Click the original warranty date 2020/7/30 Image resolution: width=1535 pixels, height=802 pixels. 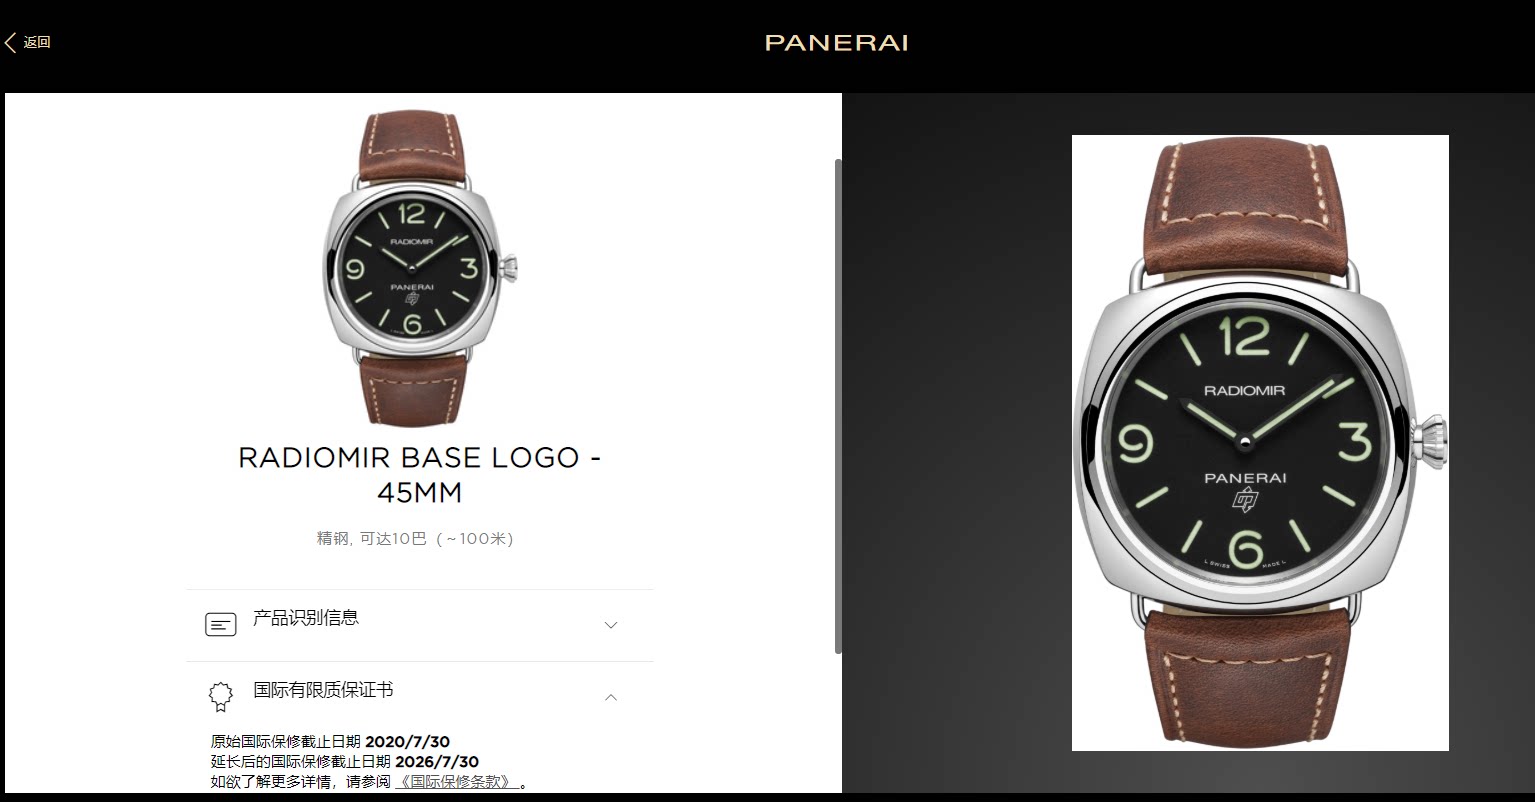pyautogui.click(x=407, y=742)
